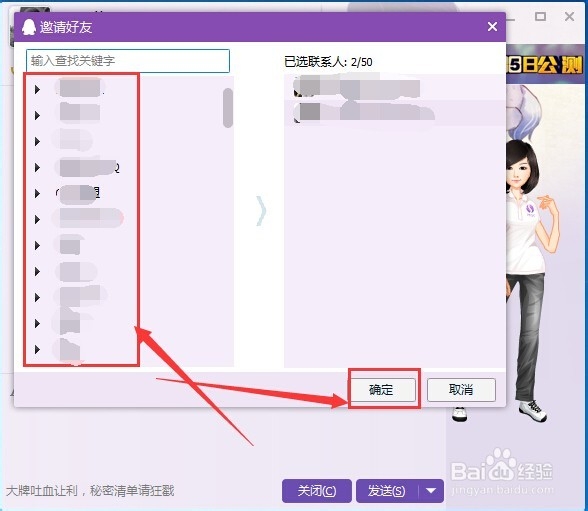This screenshot has width=588, height=511.
Task: Click the QQ penguin icon in the dialog title
Action: [x=28, y=27]
